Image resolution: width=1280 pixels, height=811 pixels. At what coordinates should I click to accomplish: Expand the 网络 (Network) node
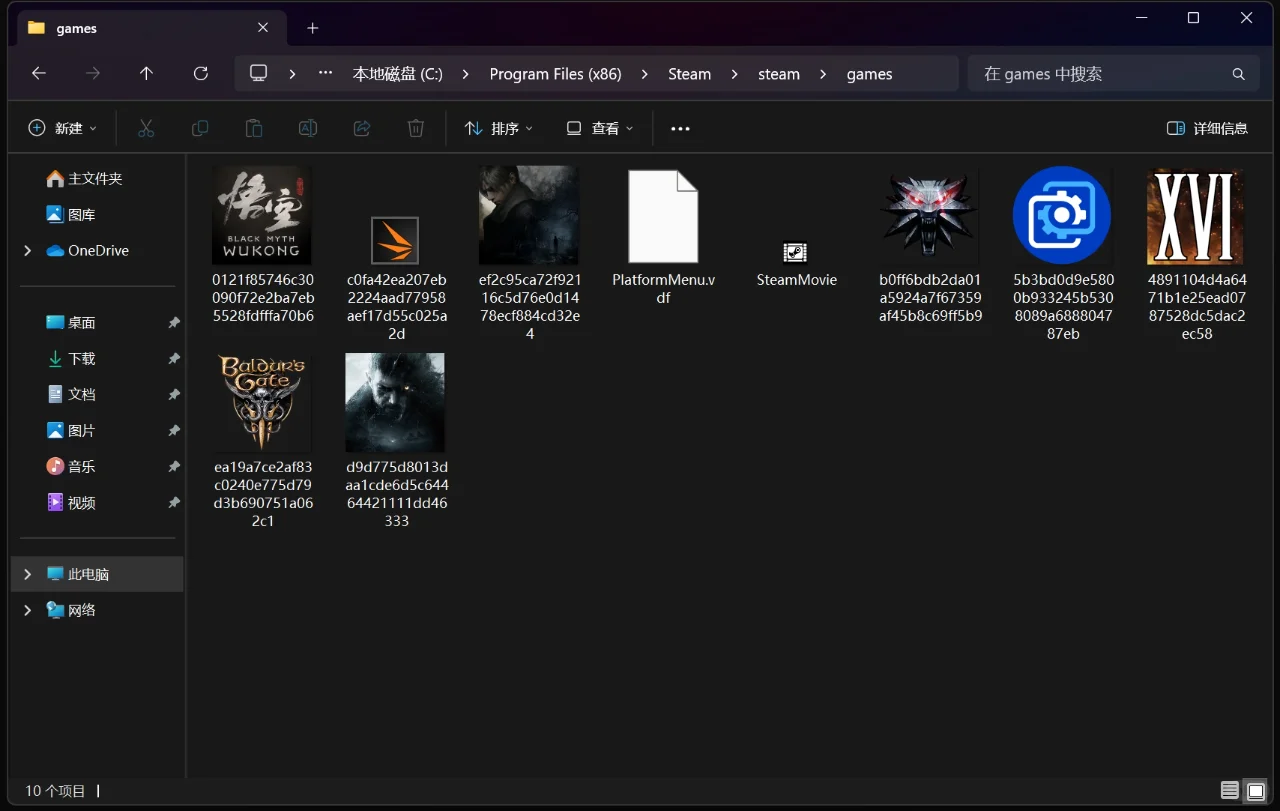(27, 611)
